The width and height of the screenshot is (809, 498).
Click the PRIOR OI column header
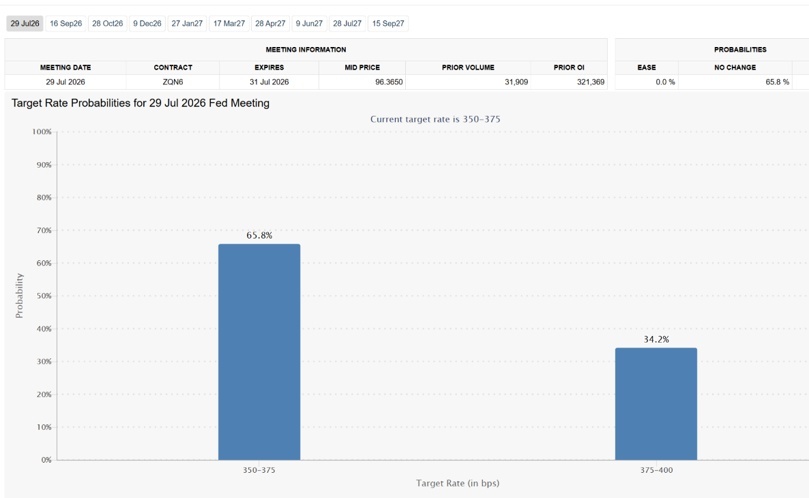(x=569, y=67)
